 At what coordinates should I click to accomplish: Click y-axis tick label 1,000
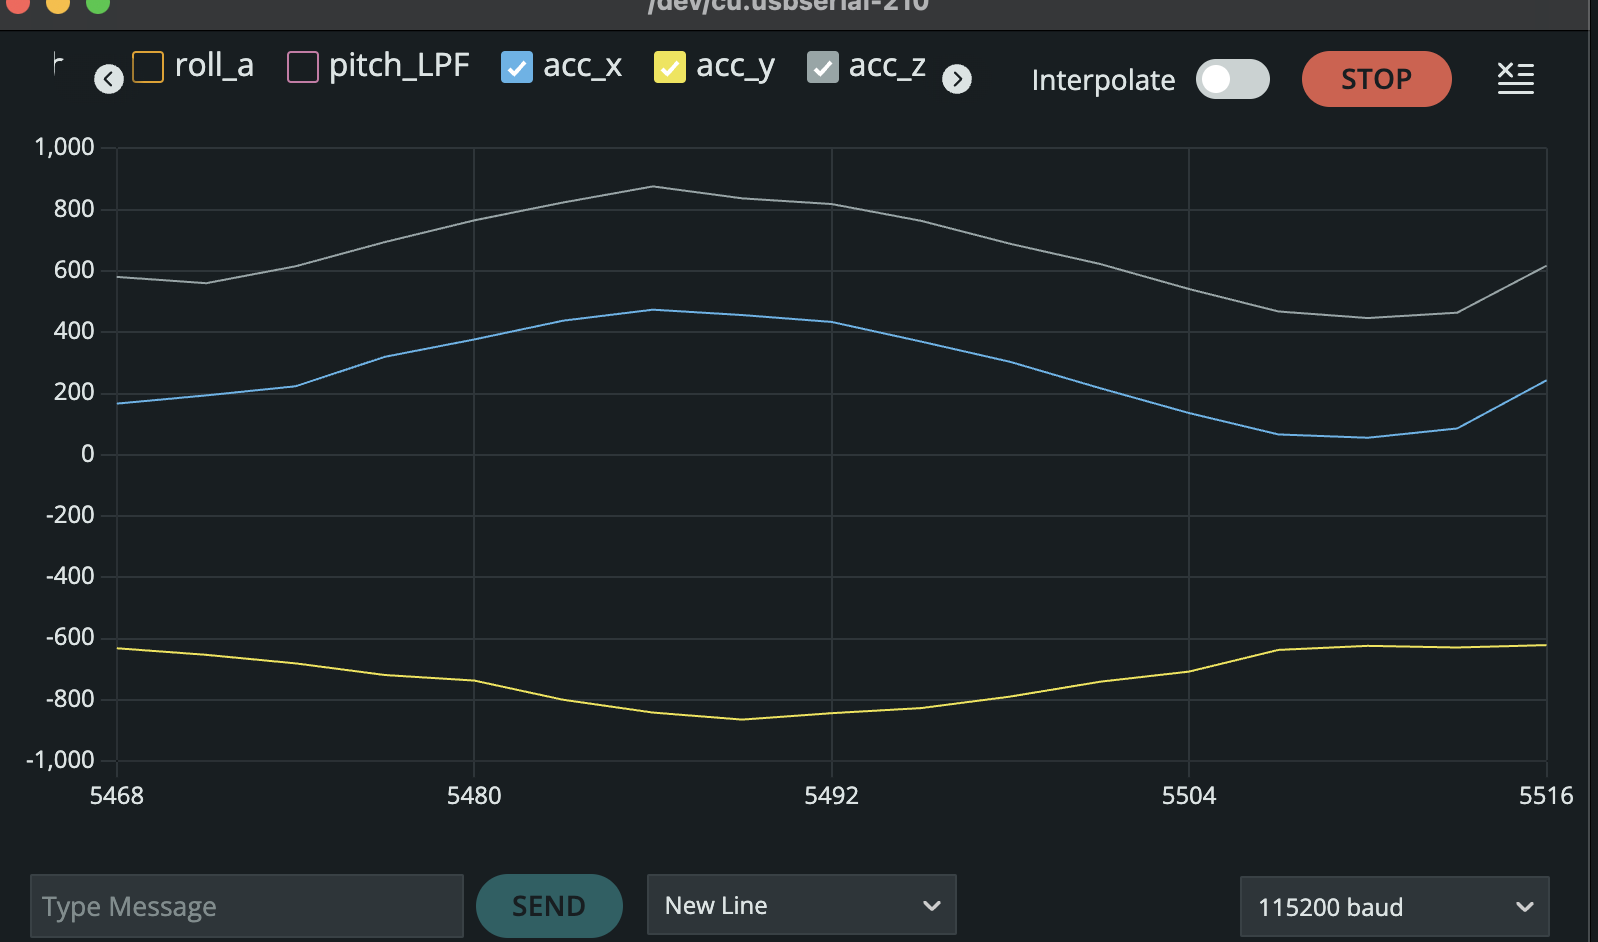coord(64,147)
